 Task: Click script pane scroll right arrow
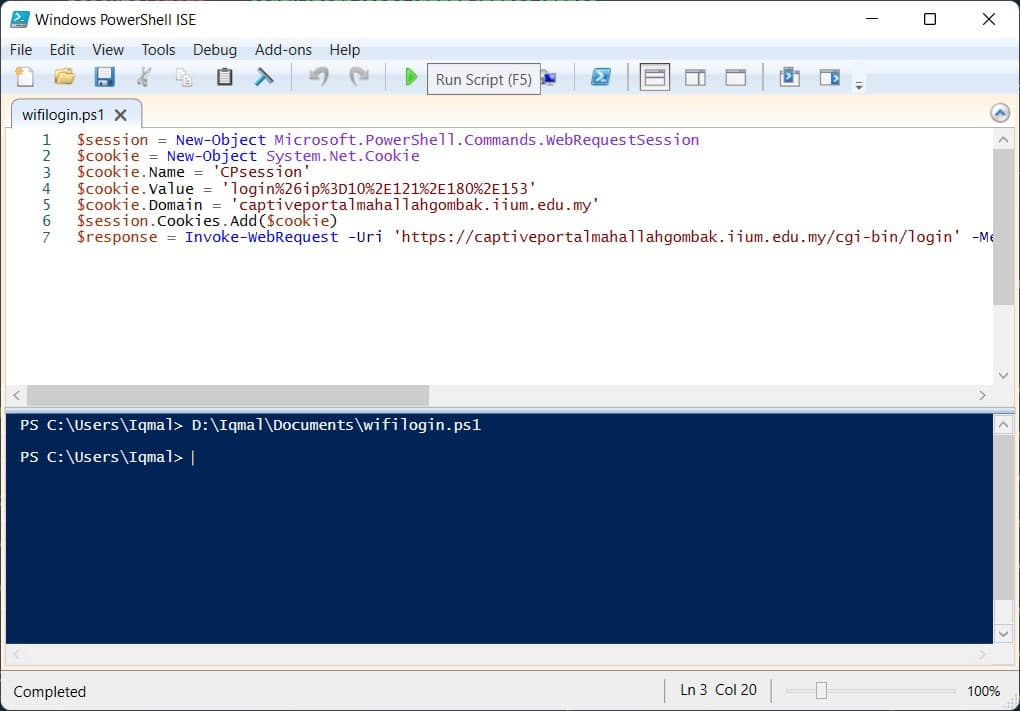[x=982, y=395]
